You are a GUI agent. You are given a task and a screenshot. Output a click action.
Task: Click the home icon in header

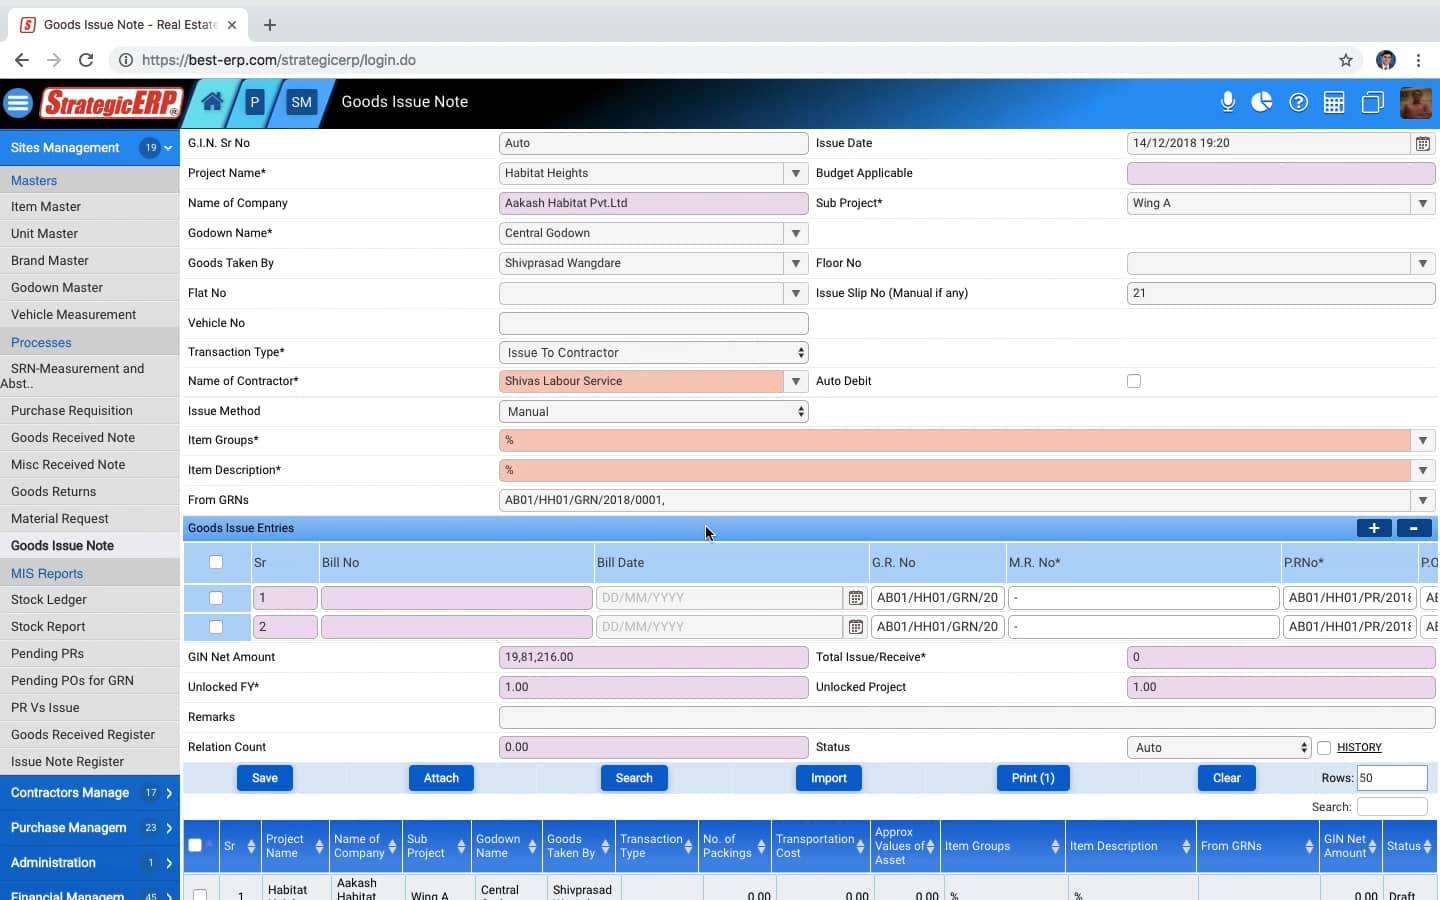pyautogui.click(x=212, y=102)
